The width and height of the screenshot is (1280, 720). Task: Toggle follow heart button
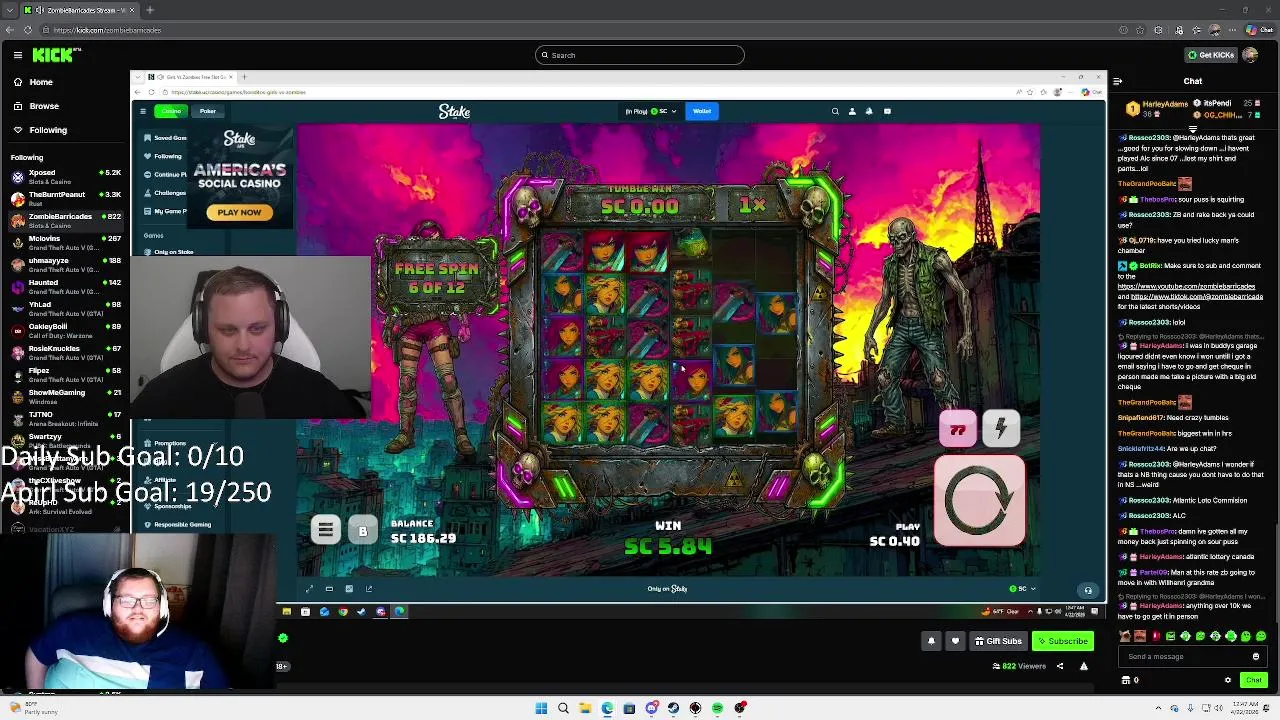(x=955, y=641)
